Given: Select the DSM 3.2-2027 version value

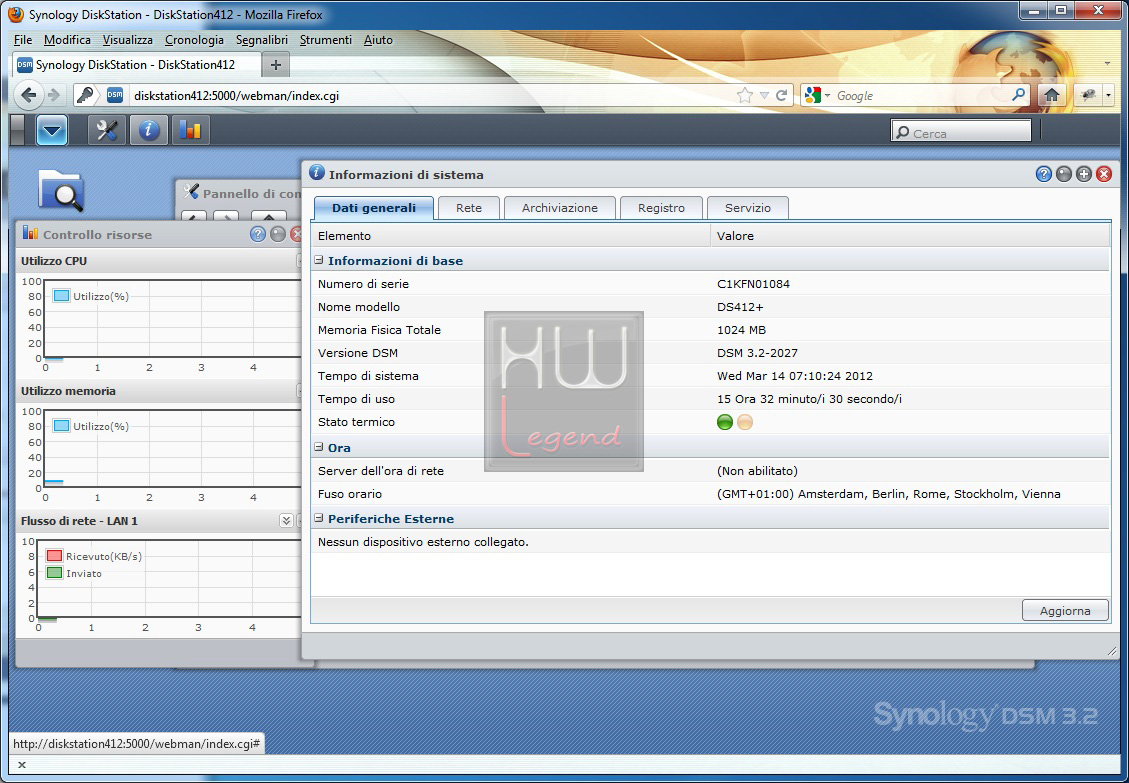Looking at the screenshot, I should coord(757,353).
